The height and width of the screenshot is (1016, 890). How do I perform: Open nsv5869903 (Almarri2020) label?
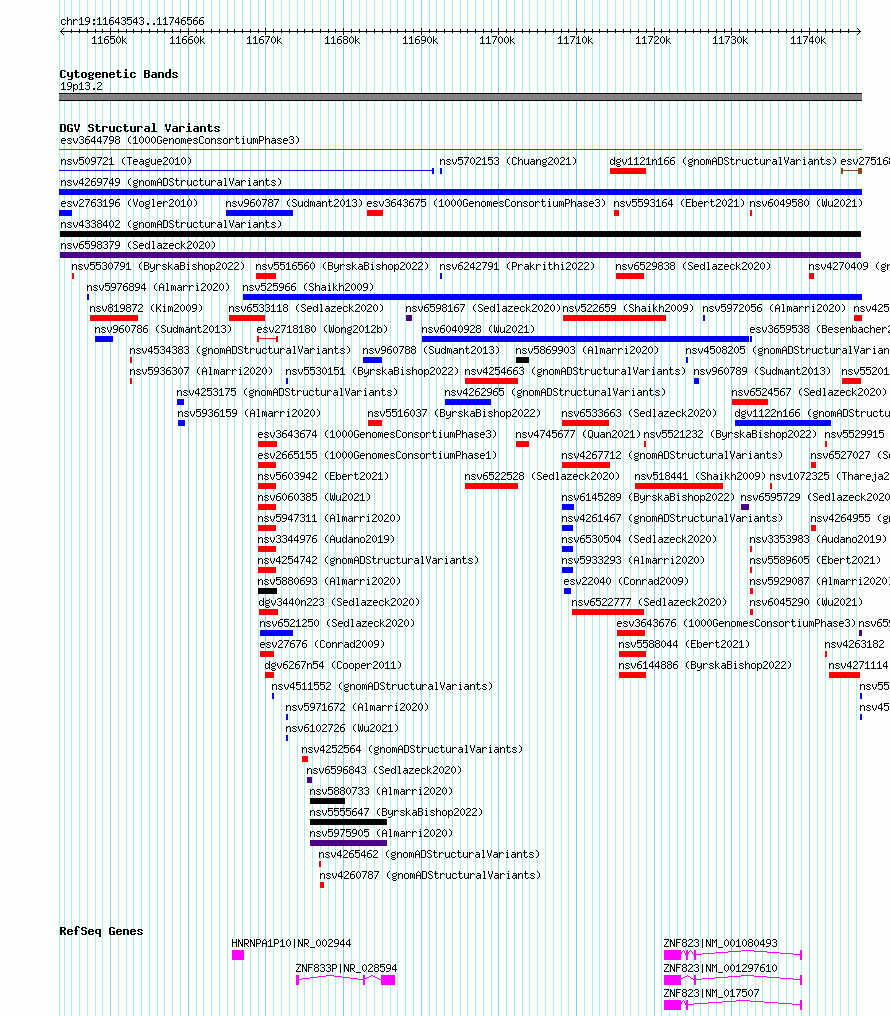588,350
